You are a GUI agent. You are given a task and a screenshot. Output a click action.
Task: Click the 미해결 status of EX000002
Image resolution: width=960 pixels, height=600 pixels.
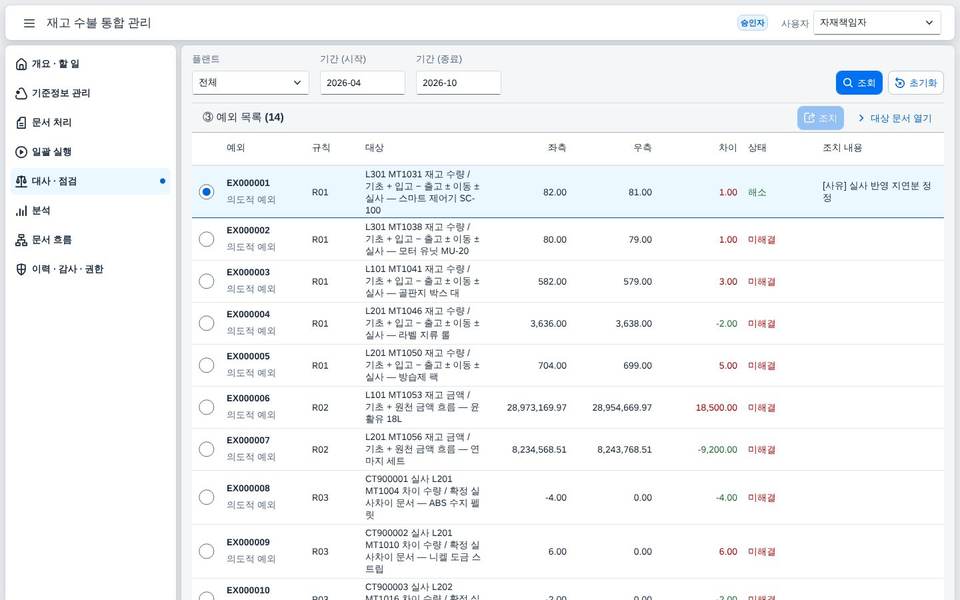762,239
